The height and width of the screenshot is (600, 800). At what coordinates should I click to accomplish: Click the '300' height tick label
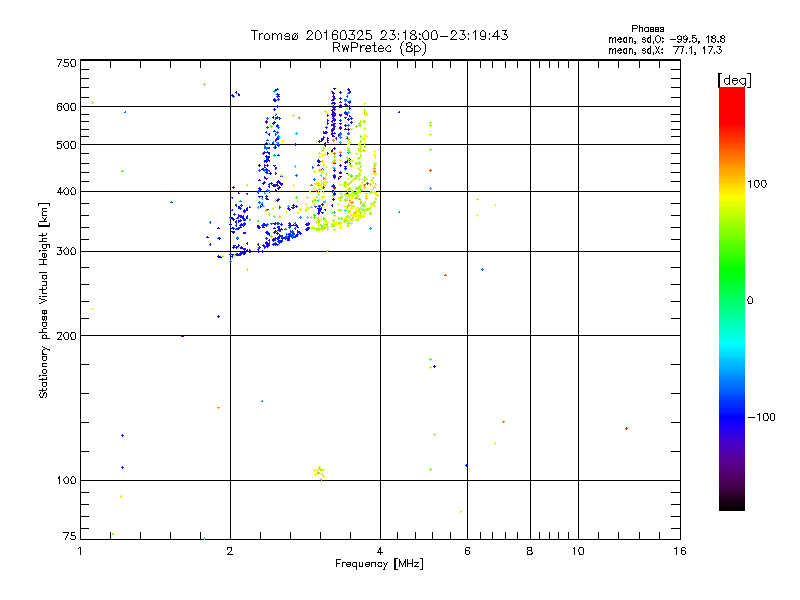[66, 252]
